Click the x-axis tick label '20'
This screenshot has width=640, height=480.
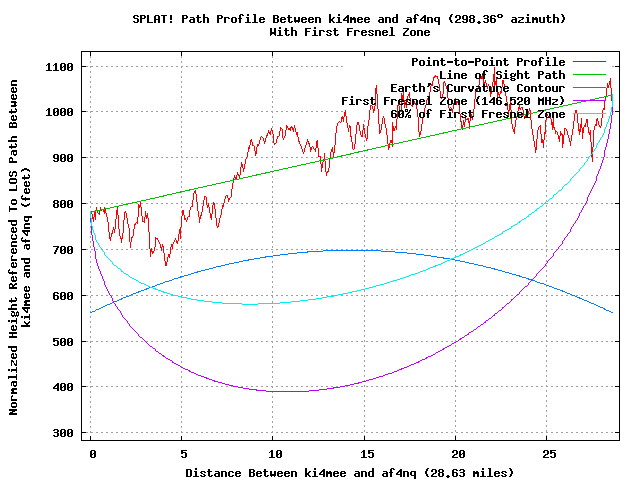click(x=458, y=454)
